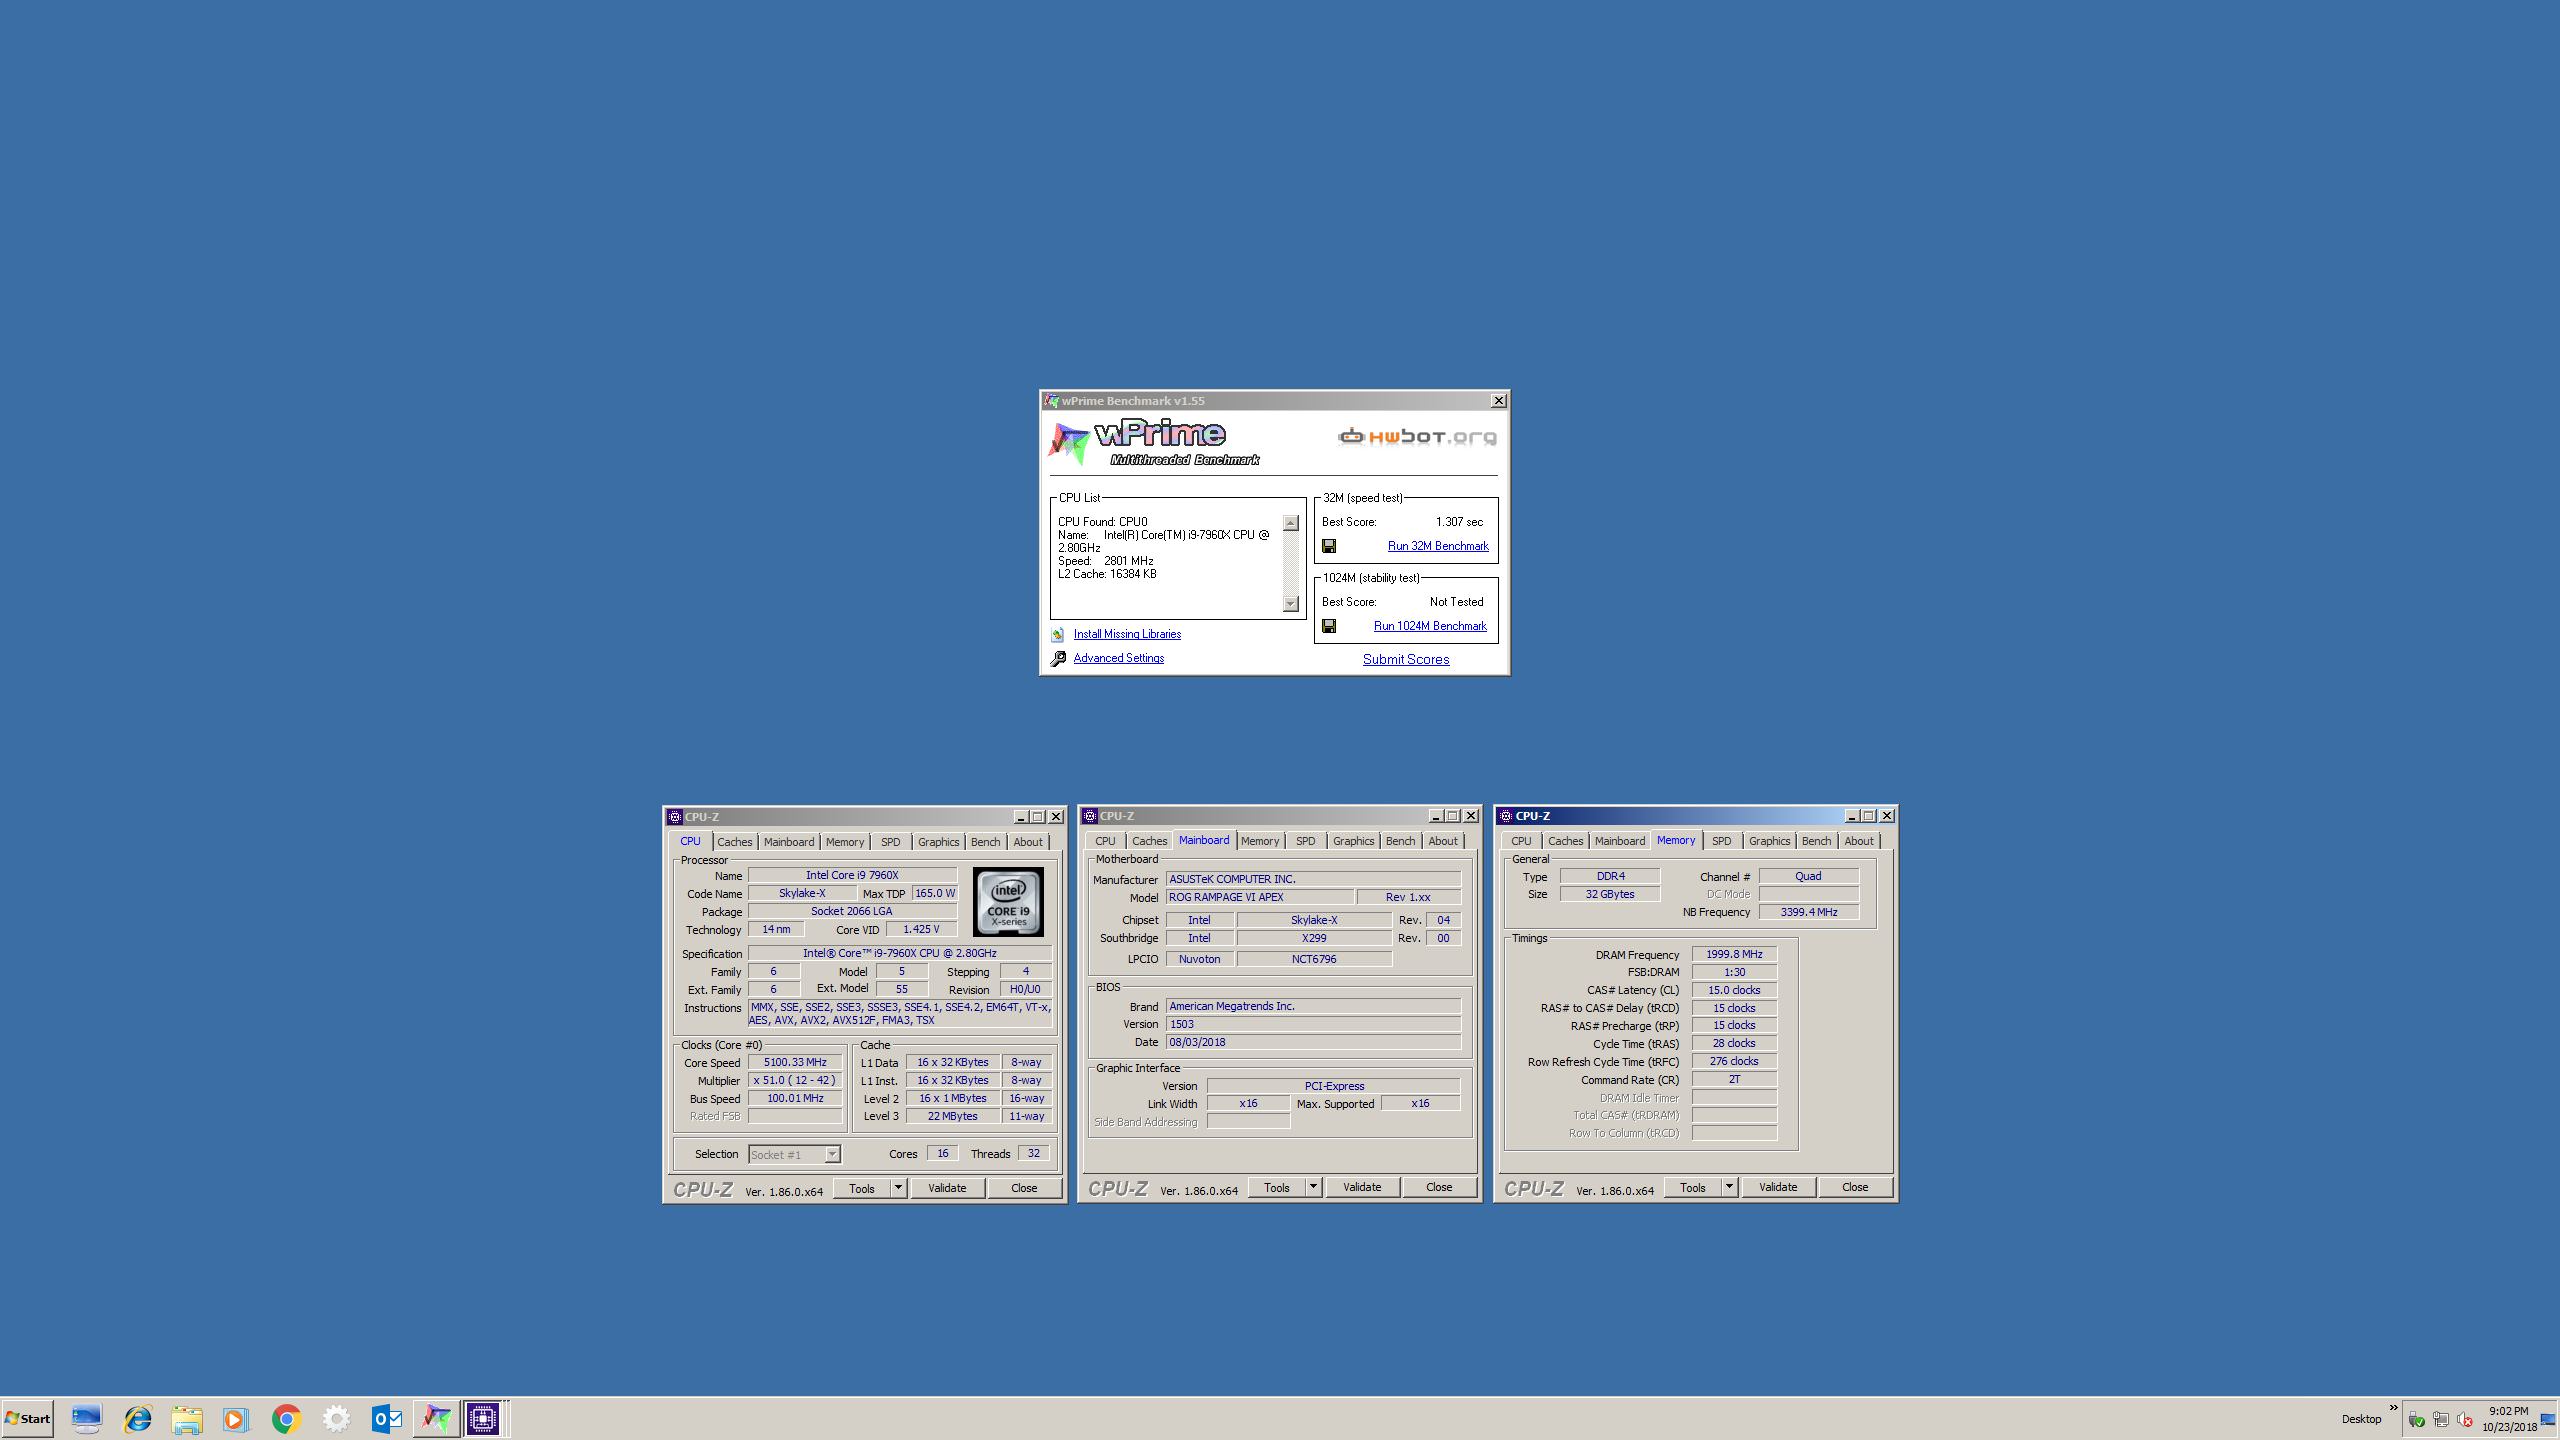This screenshot has width=2560, height=1440.
Task: Click the taskbar clock showing 9:02 PM
Action: (2509, 1411)
